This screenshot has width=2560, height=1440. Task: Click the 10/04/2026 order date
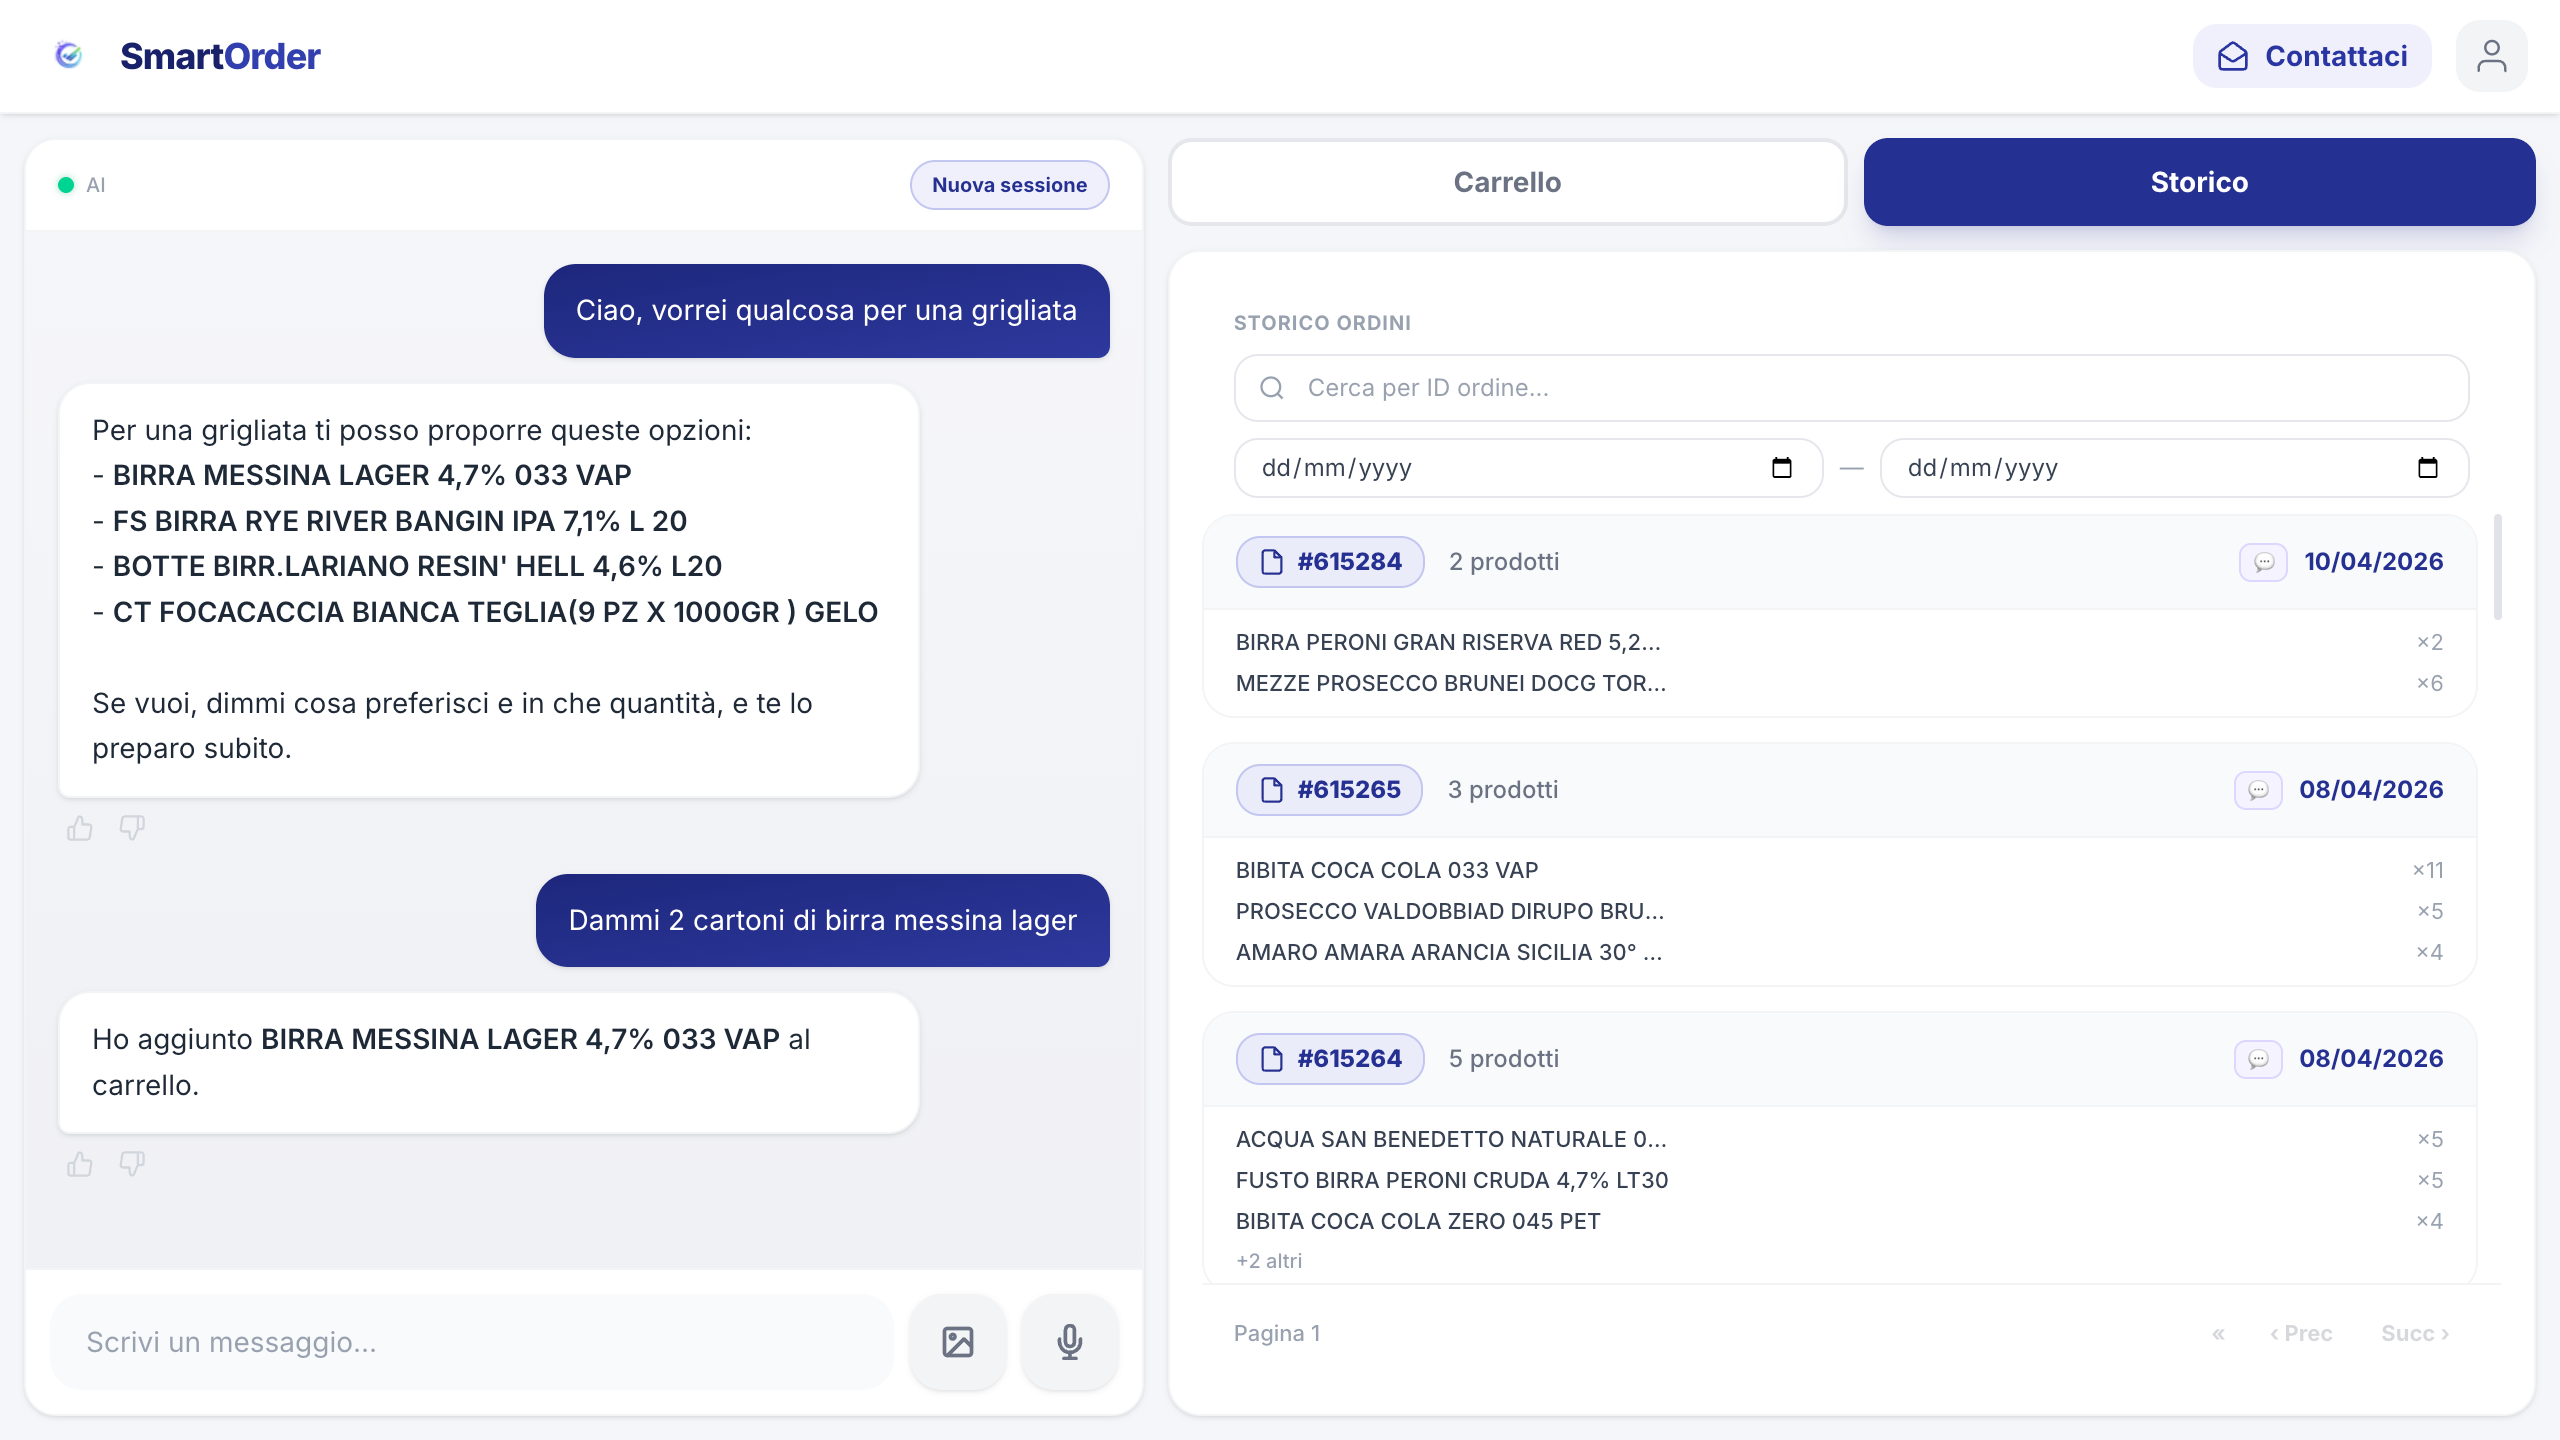pos(2373,562)
